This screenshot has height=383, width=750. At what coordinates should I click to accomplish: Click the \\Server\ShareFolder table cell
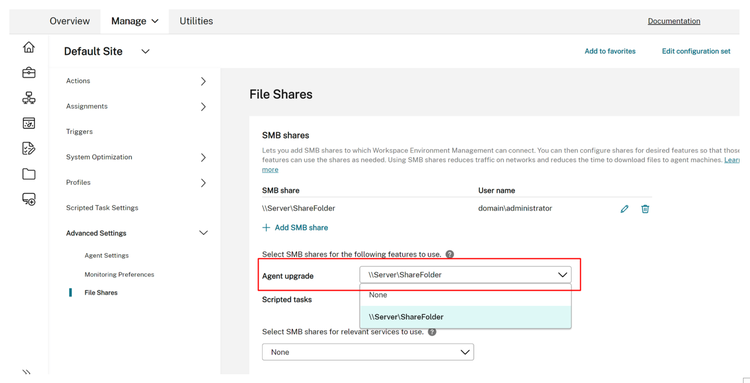[x=298, y=208]
